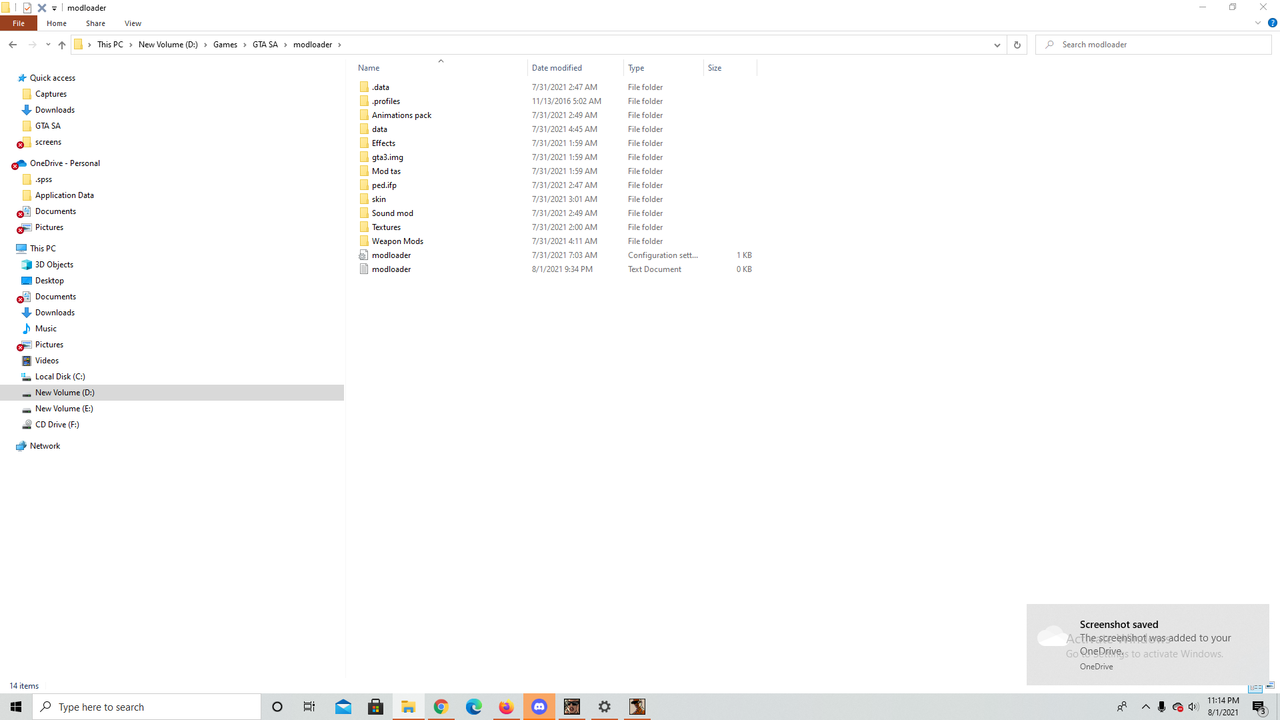Image resolution: width=1280 pixels, height=720 pixels.
Task: Open the Share ribbon tab
Action: 95,23
